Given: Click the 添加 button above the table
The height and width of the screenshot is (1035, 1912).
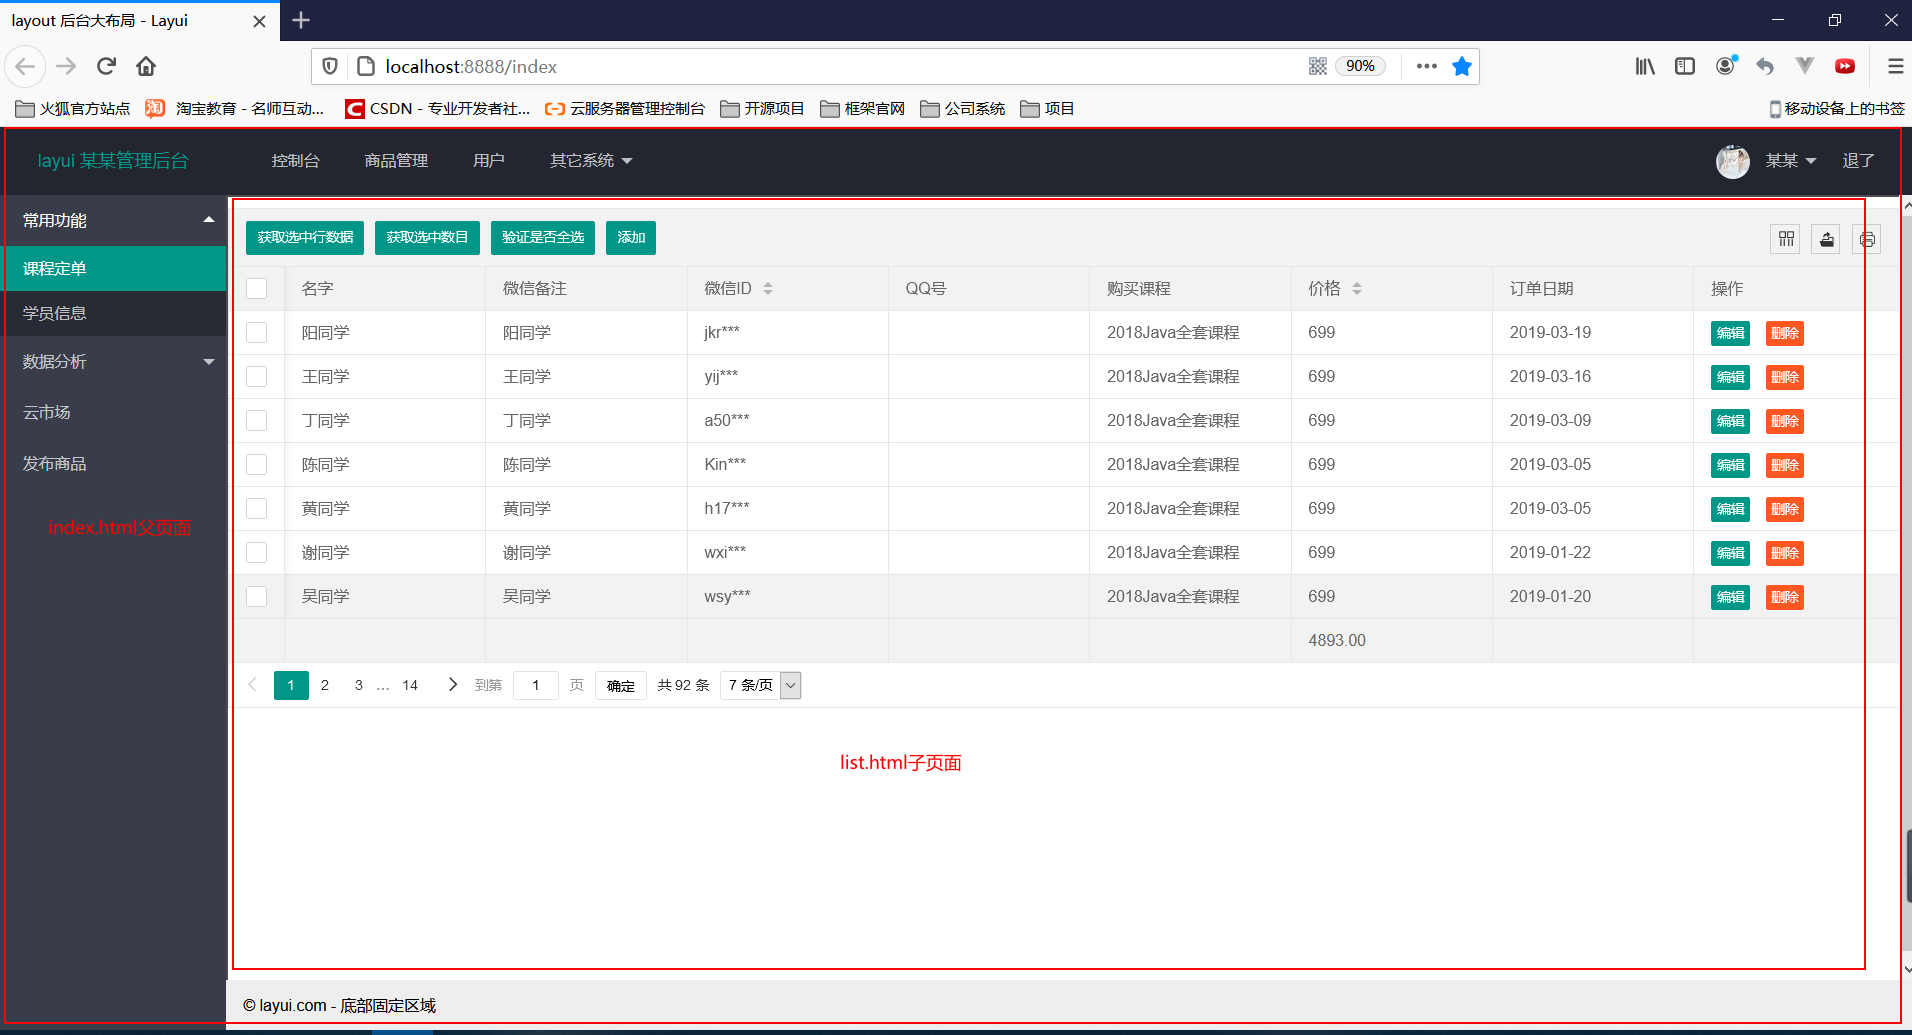Looking at the screenshot, I should [630, 238].
